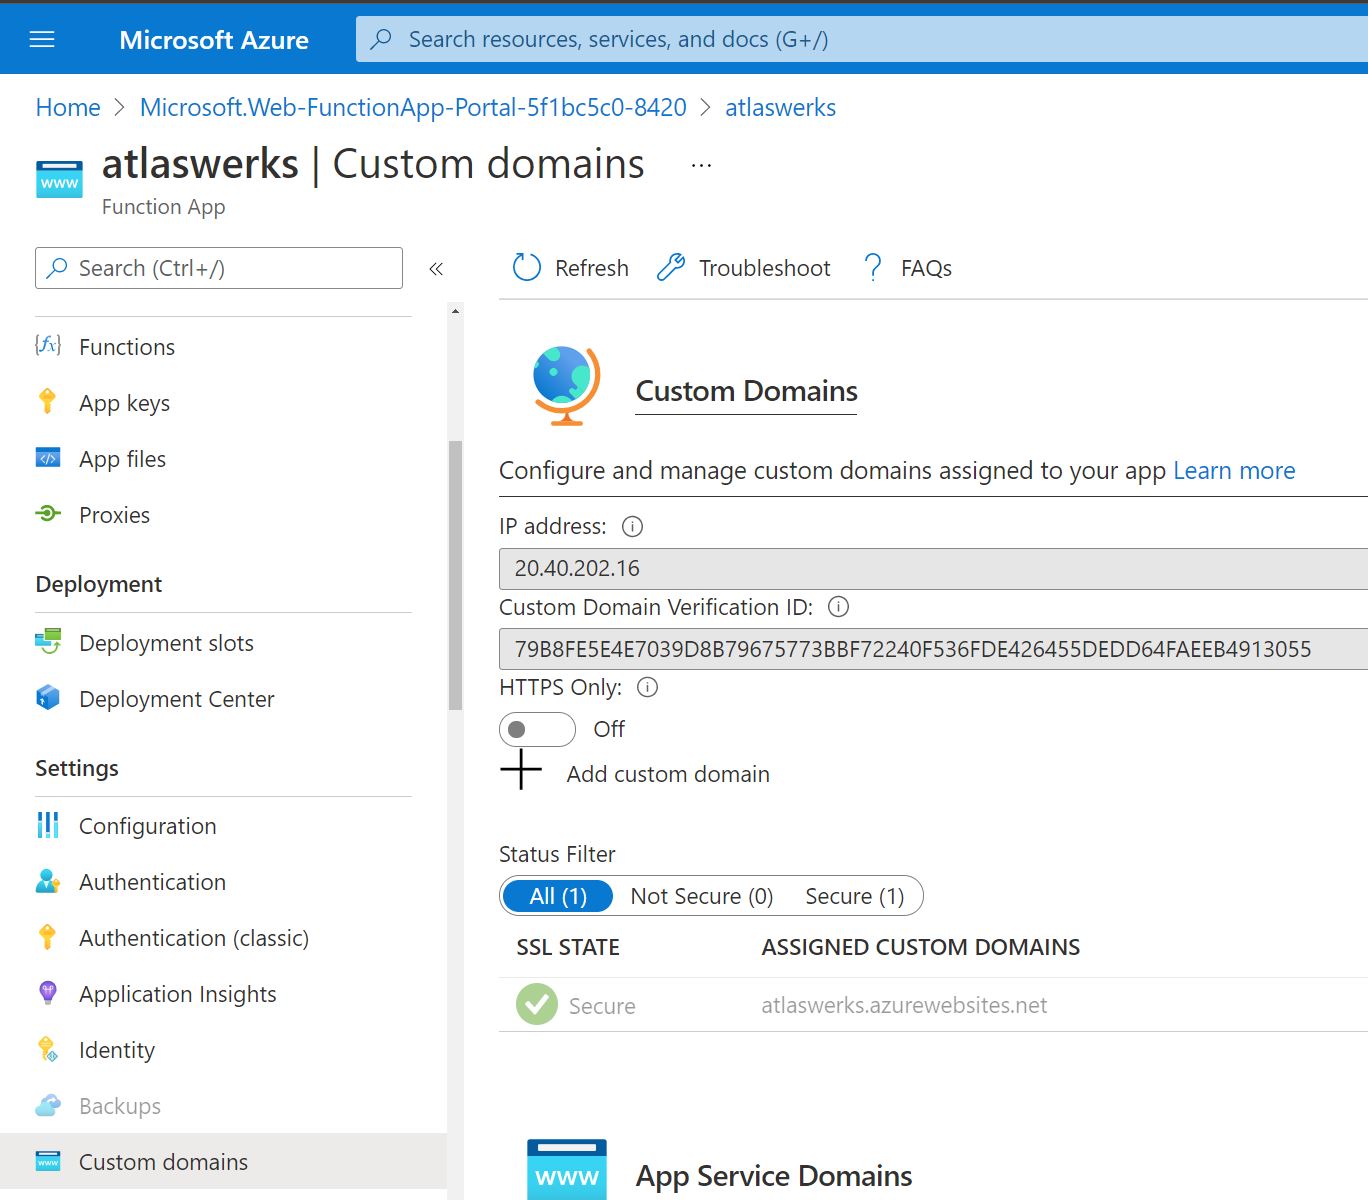Image resolution: width=1368 pixels, height=1200 pixels.
Task: Click the sidebar scrollbar up arrow
Action: (455, 311)
